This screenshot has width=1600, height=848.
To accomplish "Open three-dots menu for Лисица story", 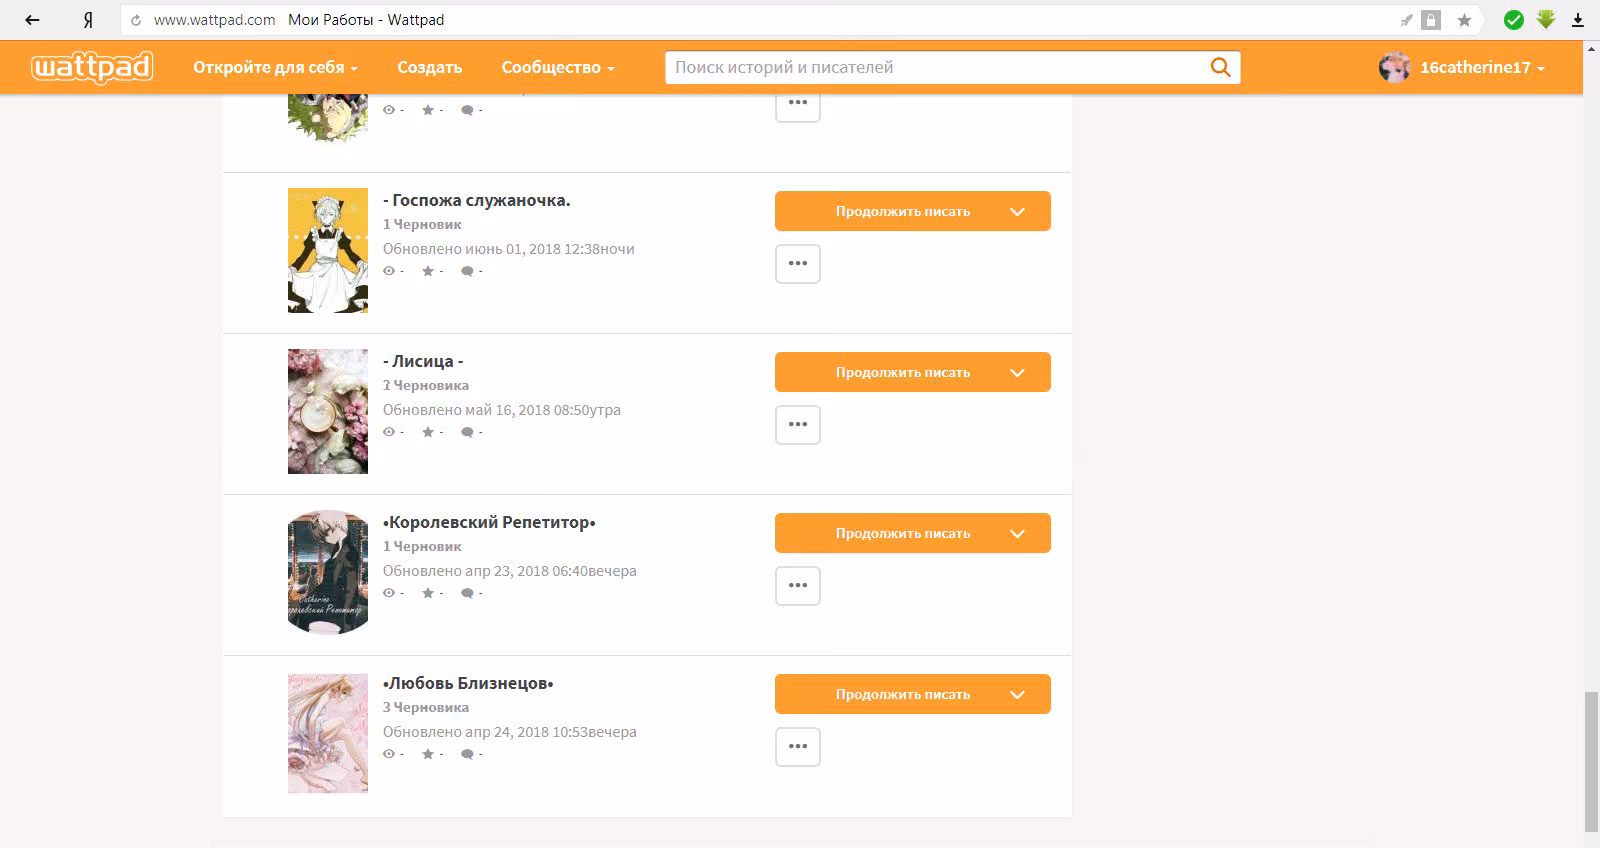I will 797,425.
